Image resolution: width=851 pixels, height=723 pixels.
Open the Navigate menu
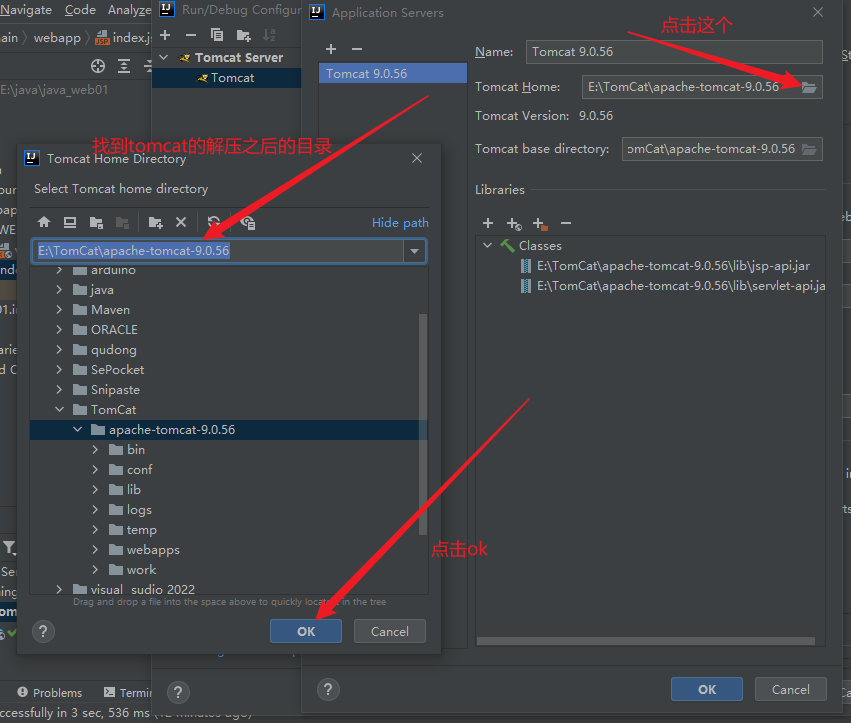coord(26,10)
